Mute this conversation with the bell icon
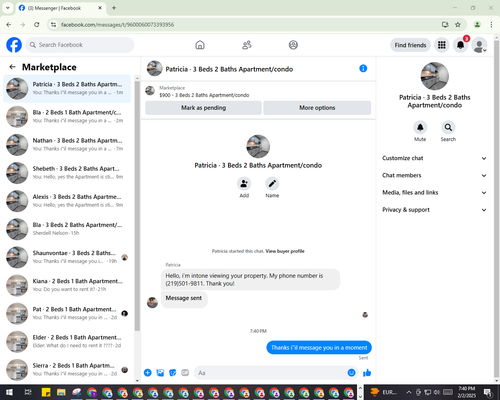This screenshot has height=400, width=500. [420, 127]
